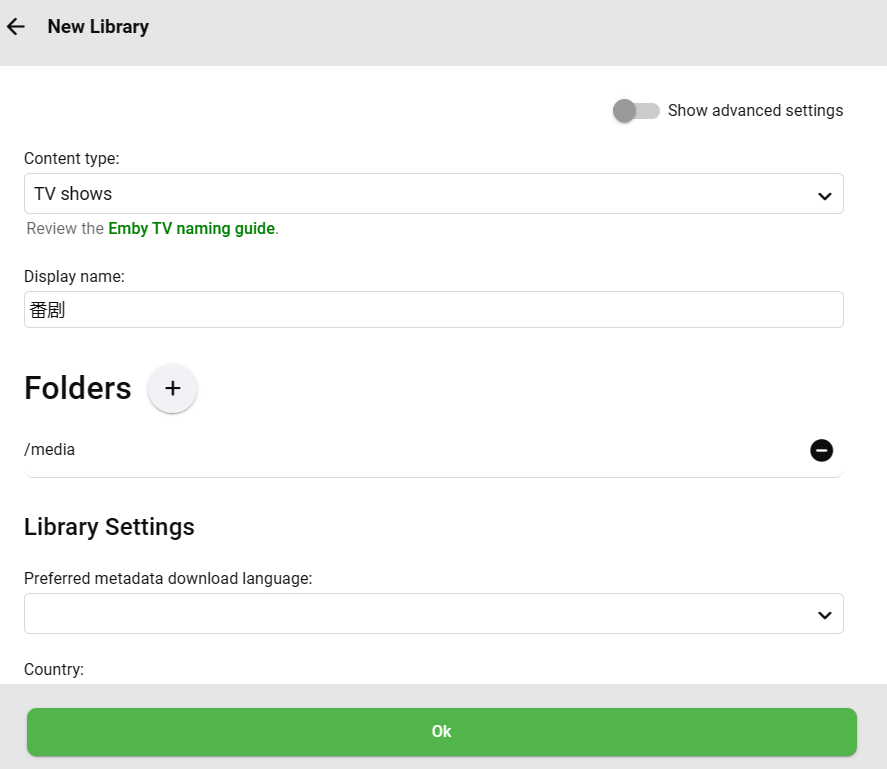This screenshot has width=887, height=769.
Task: Focus the Display name text field
Action: pyautogui.click(x=433, y=310)
